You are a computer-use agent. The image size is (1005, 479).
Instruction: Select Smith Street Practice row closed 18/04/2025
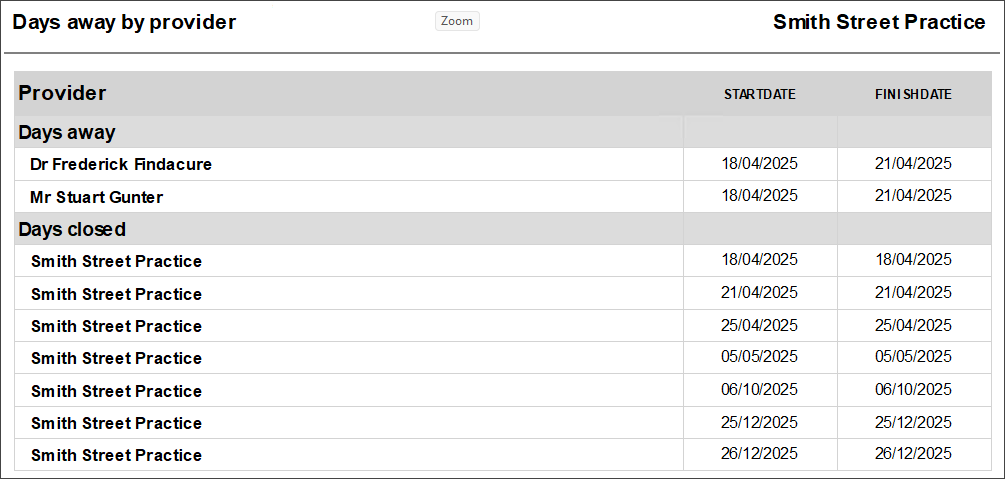tap(502, 261)
